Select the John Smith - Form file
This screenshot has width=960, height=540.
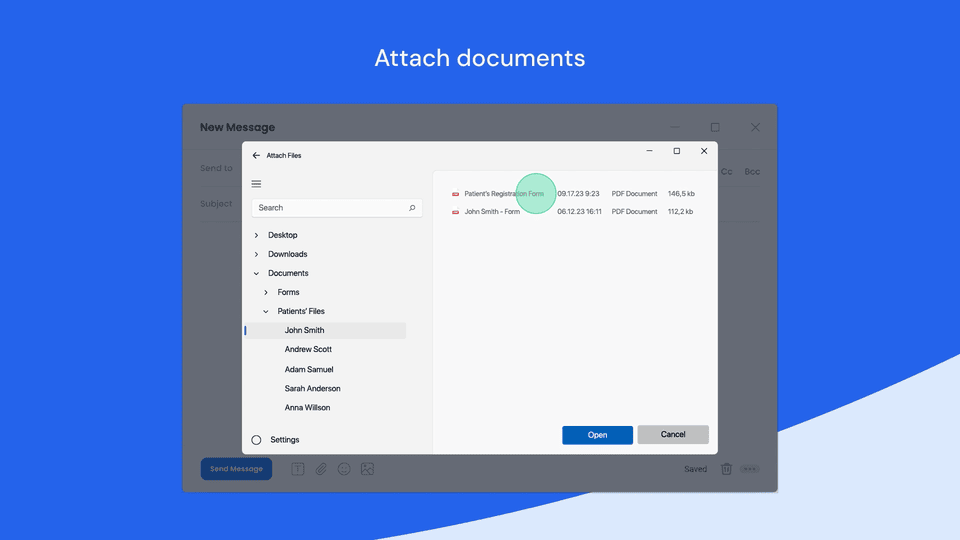492,212
